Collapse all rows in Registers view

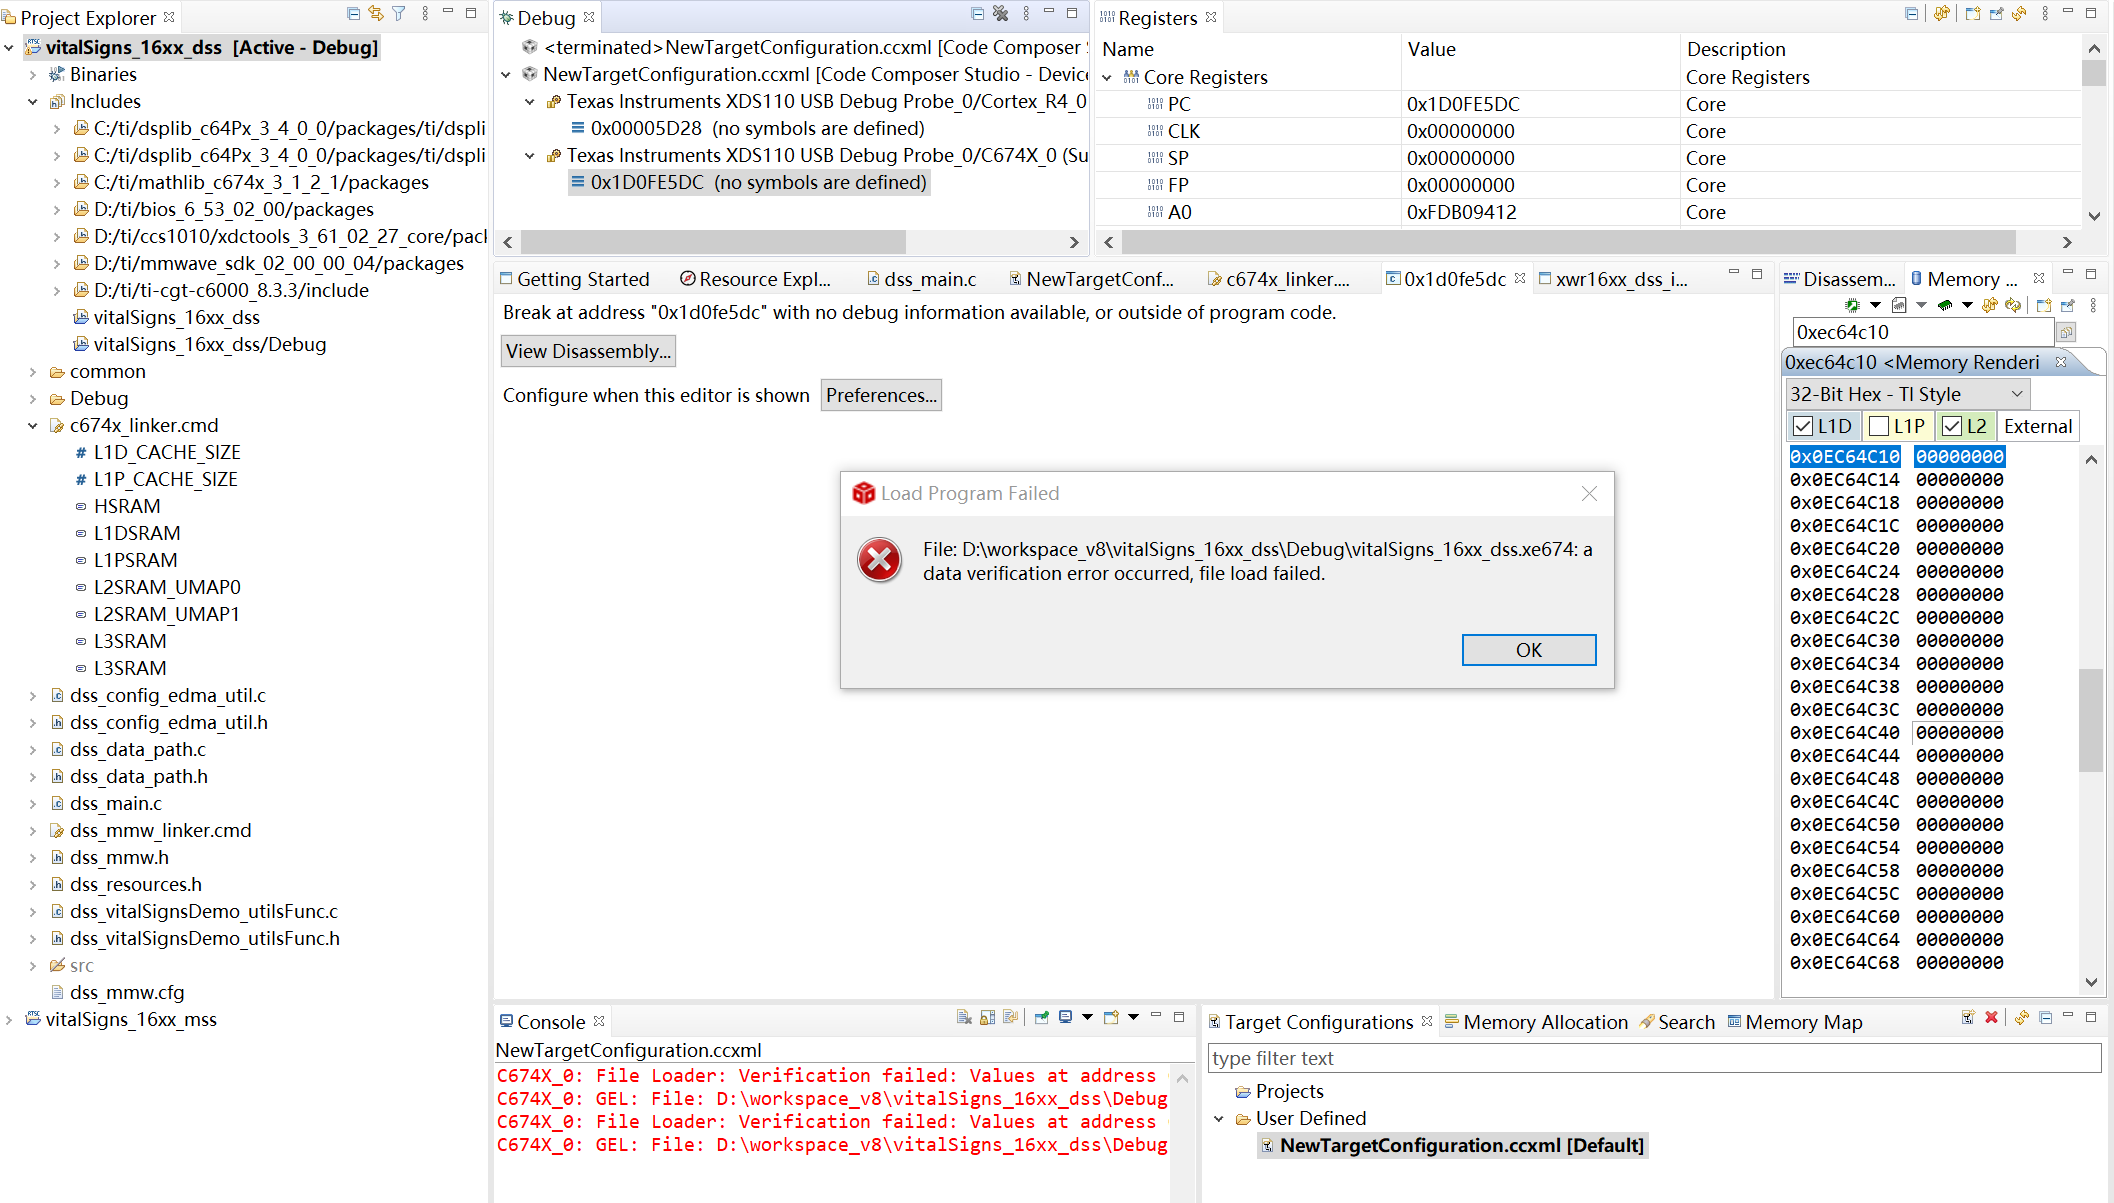[x=1911, y=14]
